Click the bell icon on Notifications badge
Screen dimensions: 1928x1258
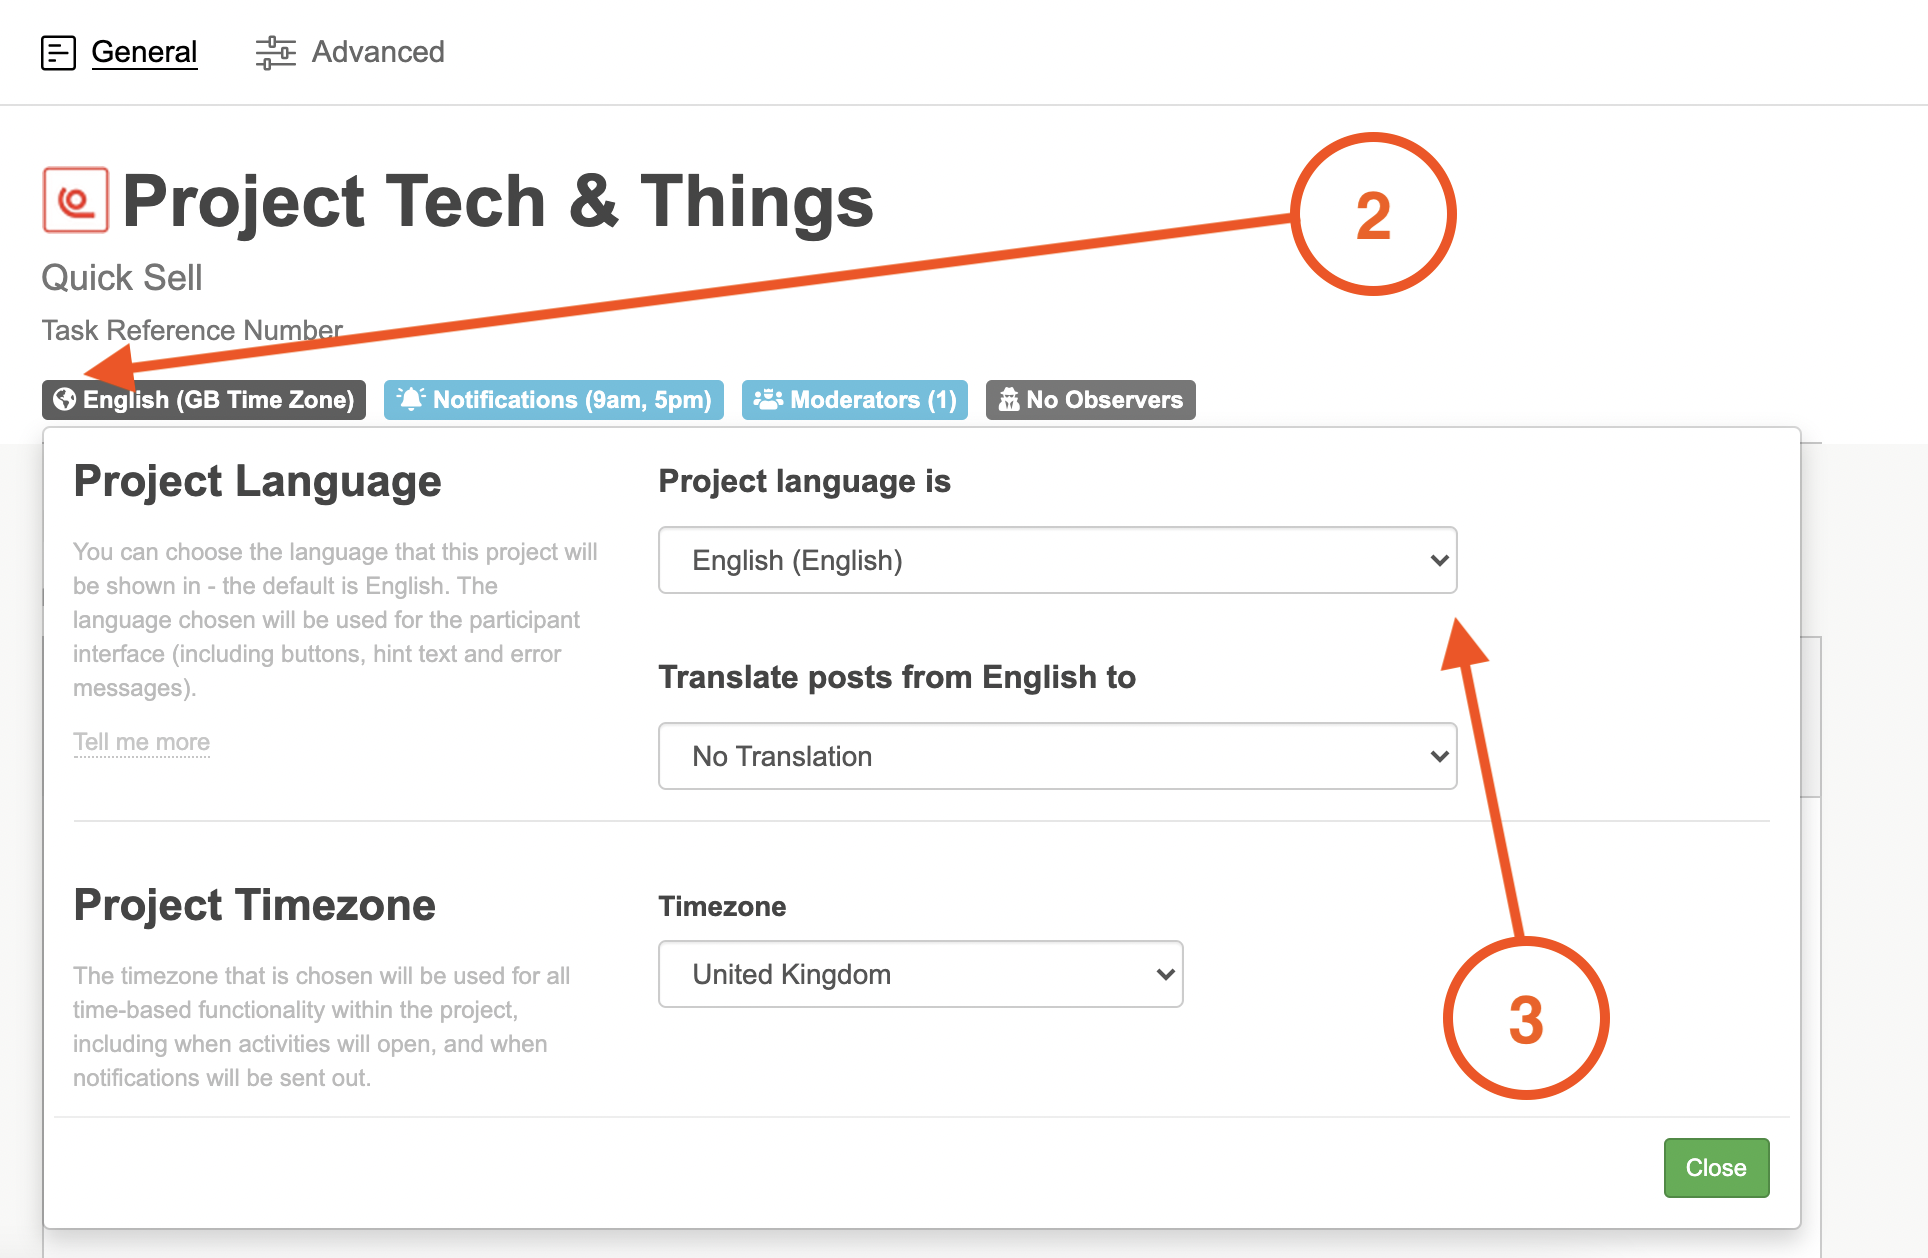click(411, 399)
